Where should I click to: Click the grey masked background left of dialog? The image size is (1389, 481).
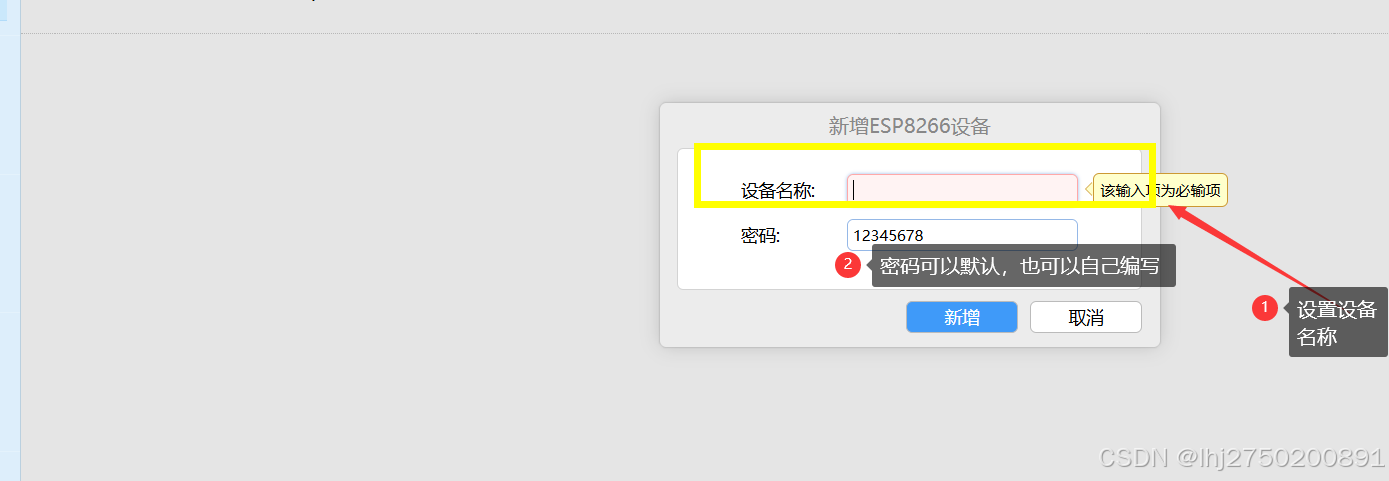[340, 250]
